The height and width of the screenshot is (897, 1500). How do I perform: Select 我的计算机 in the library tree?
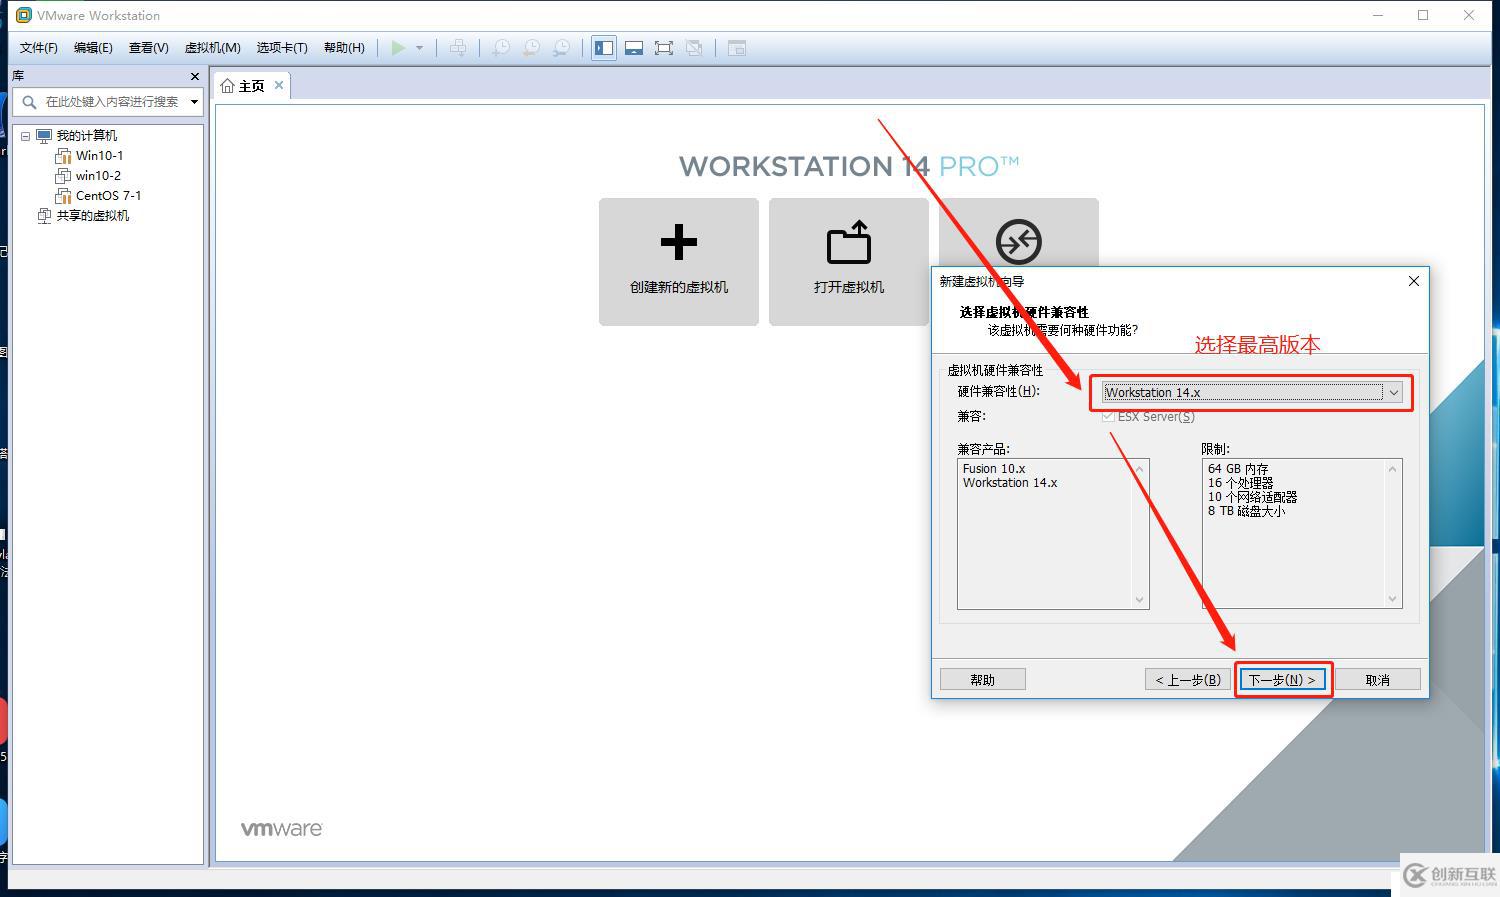coord(86,136)
